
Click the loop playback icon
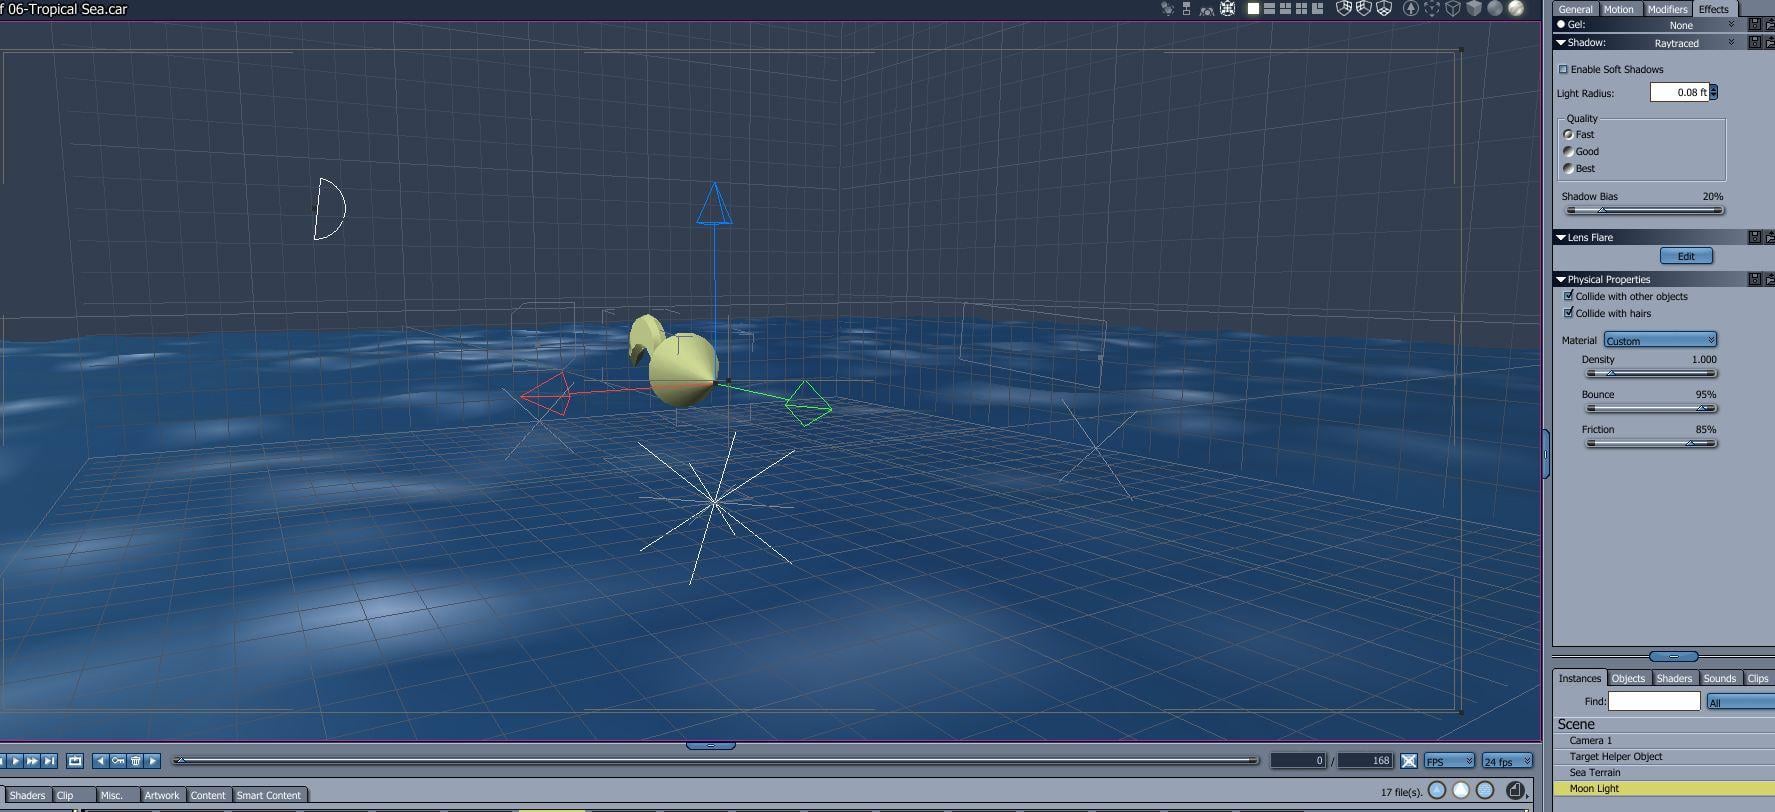pos(75,761)
